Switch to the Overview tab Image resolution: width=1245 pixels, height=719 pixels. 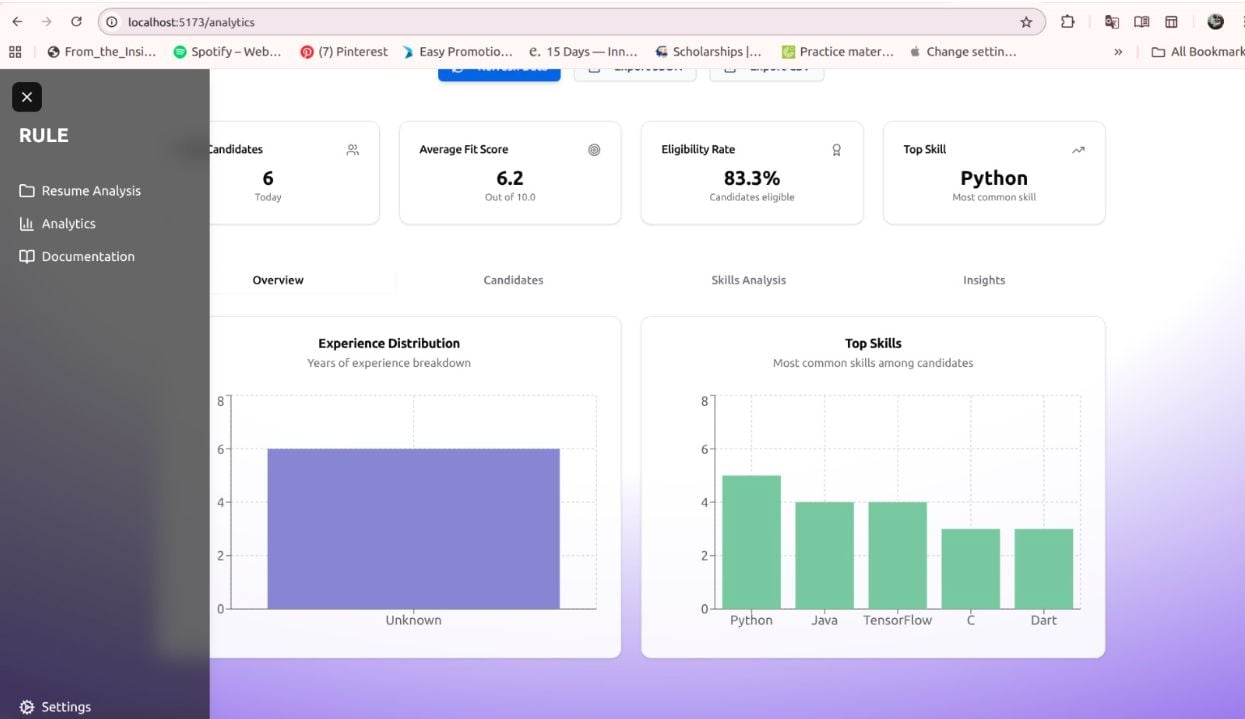coord(278,280)
